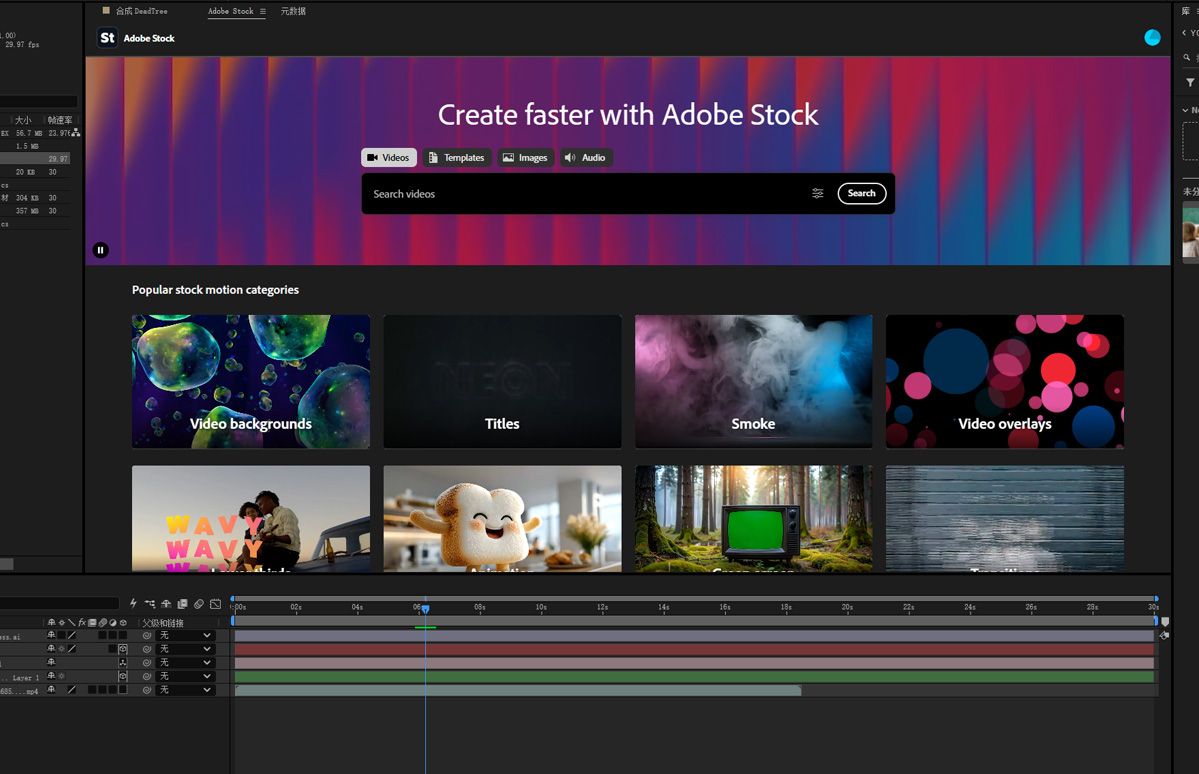
Task: Toggle 3D layer switch for Layer 1
Action: pos(123,676)
